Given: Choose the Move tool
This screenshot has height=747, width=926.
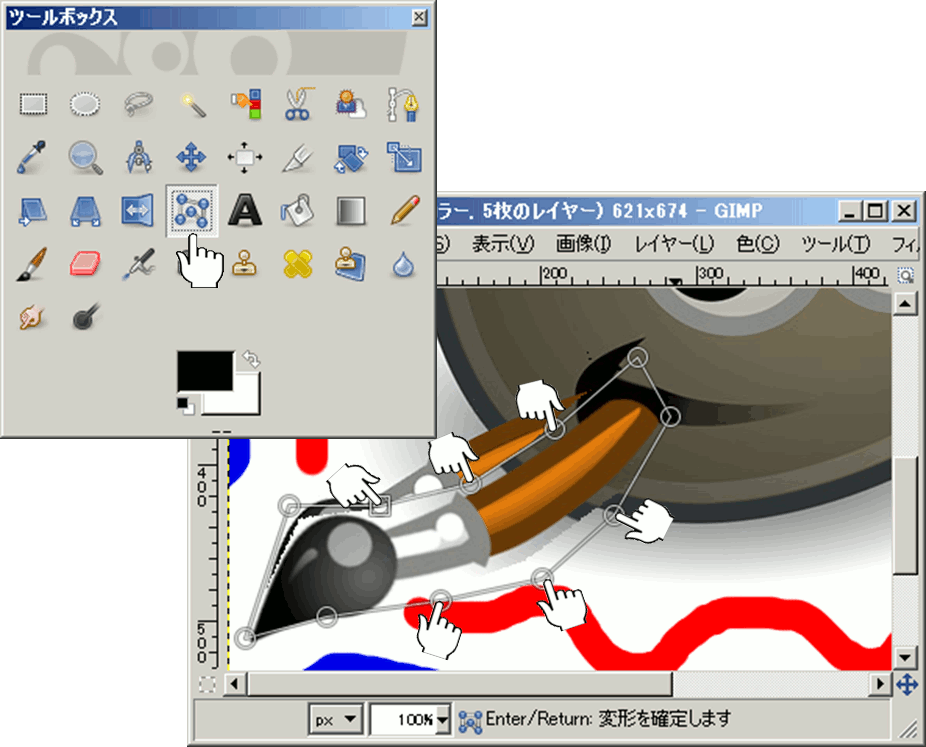Looking at the screenshot, I should 190,157.
